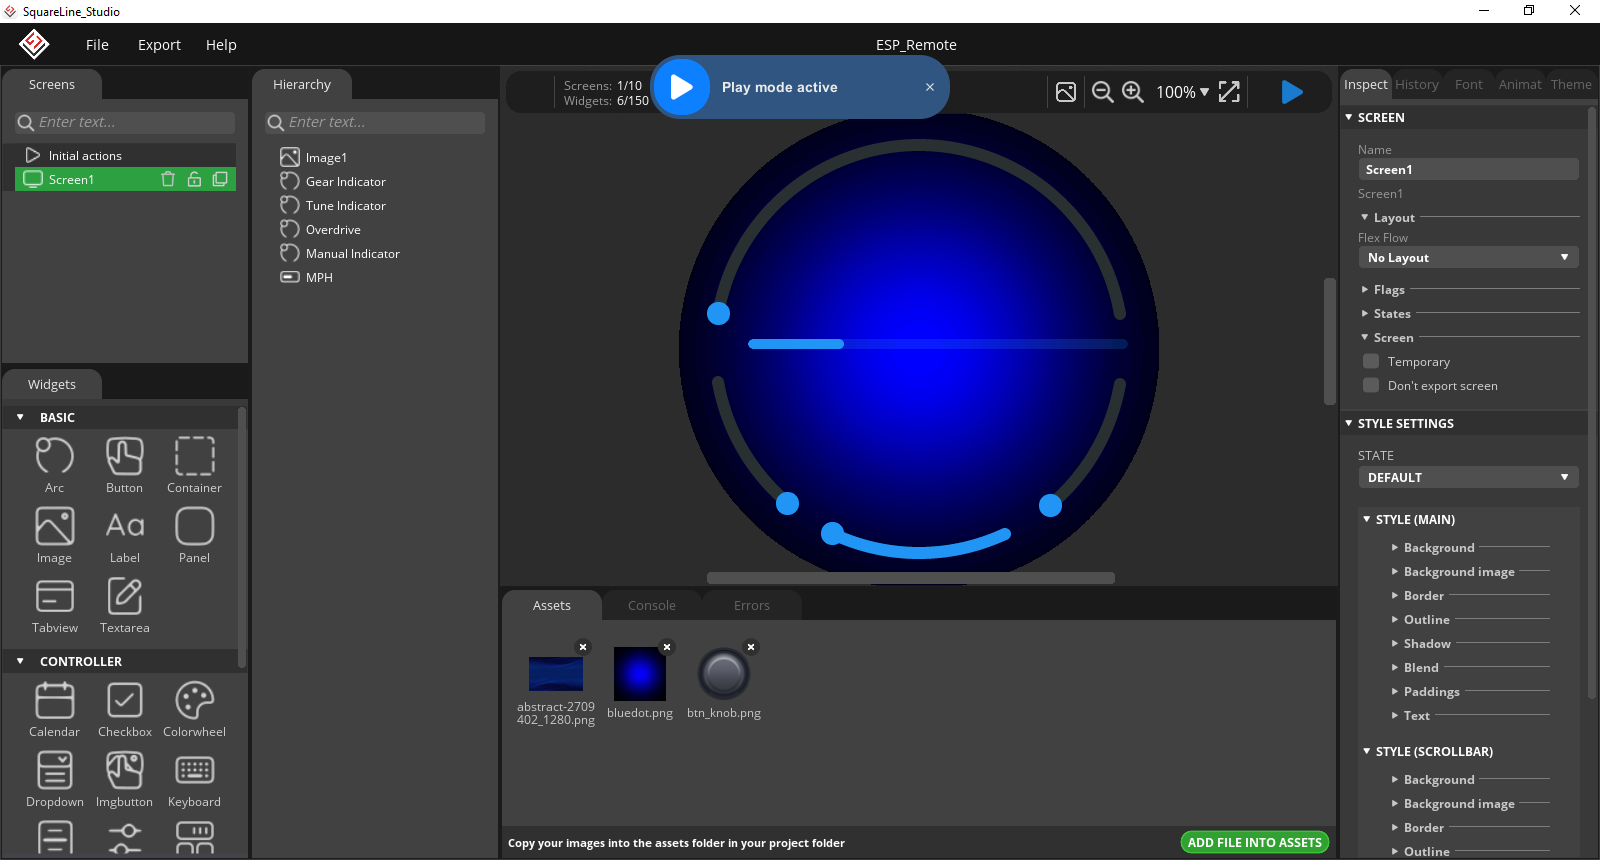Click the Screens search field
This screenshot has width=1600, height=860.
(125, 122)
